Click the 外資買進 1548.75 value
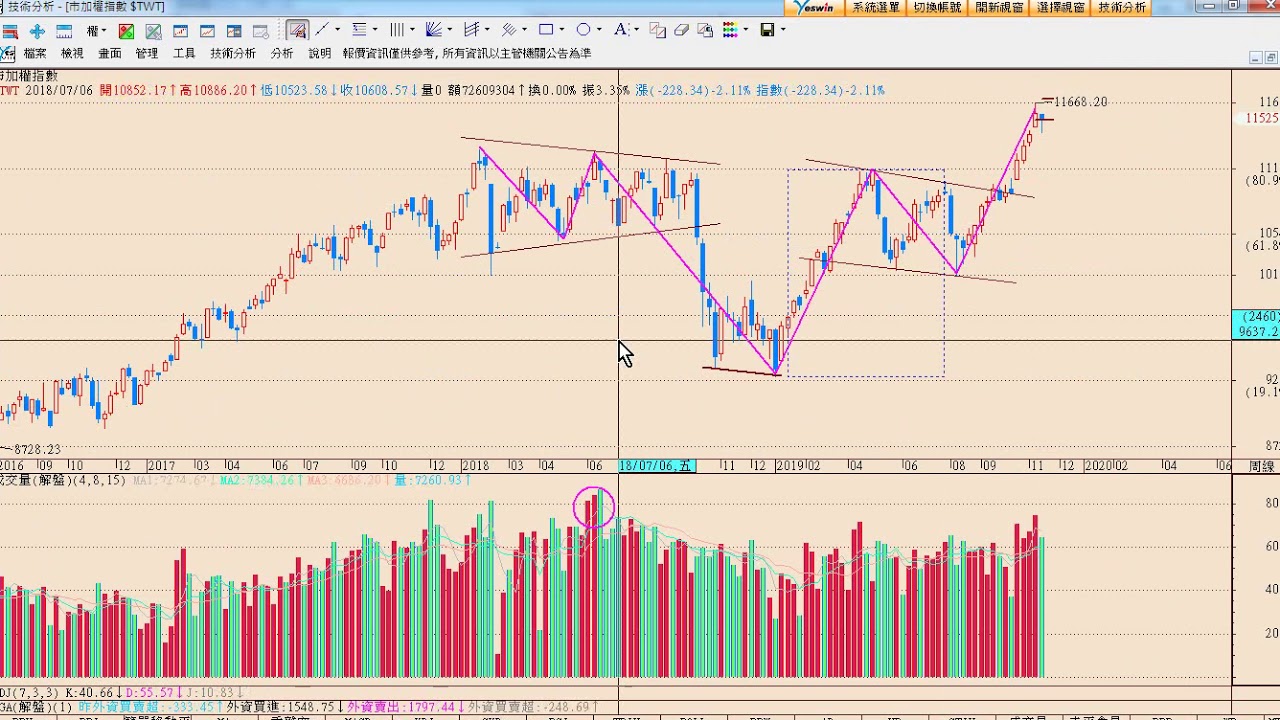1280x720 pixels. click(x=284, y=707)
